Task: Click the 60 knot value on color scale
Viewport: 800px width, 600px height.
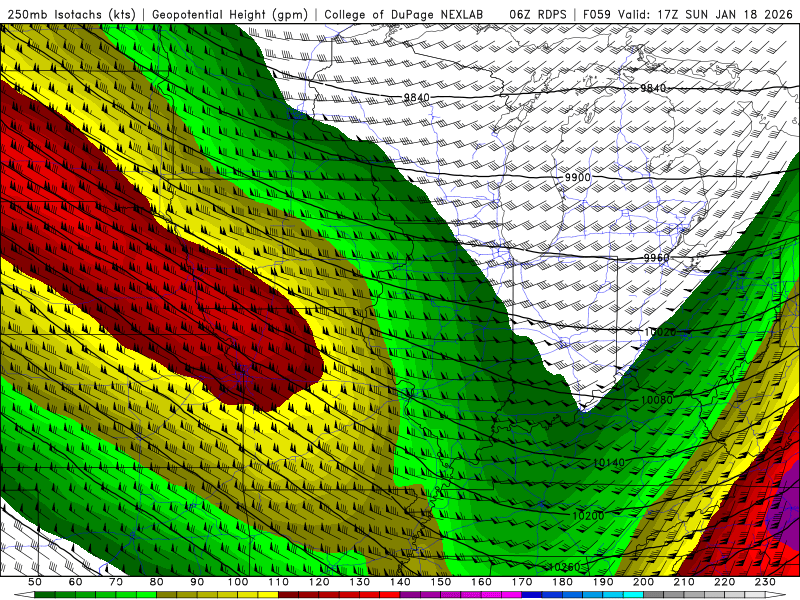Action: pos(75,582)
